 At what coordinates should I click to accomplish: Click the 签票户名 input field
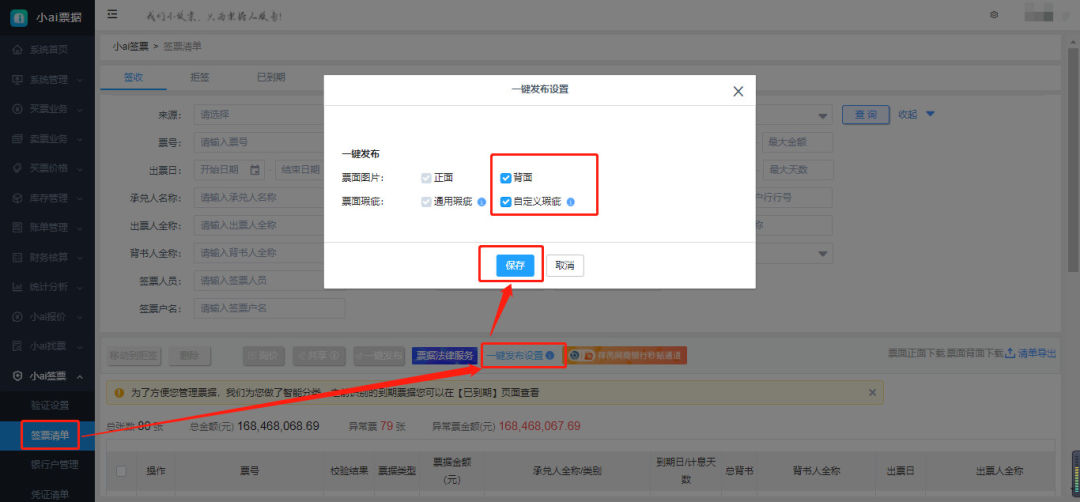click(269, 308)
